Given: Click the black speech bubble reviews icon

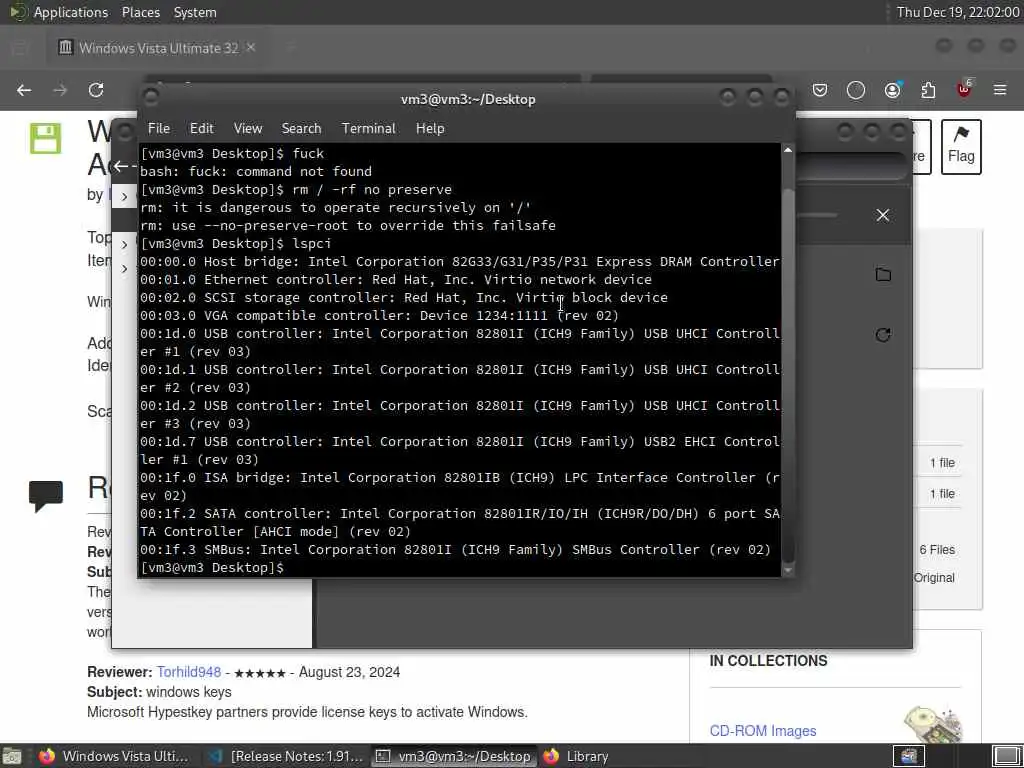Looking at the screenshot, I should 46,496.
